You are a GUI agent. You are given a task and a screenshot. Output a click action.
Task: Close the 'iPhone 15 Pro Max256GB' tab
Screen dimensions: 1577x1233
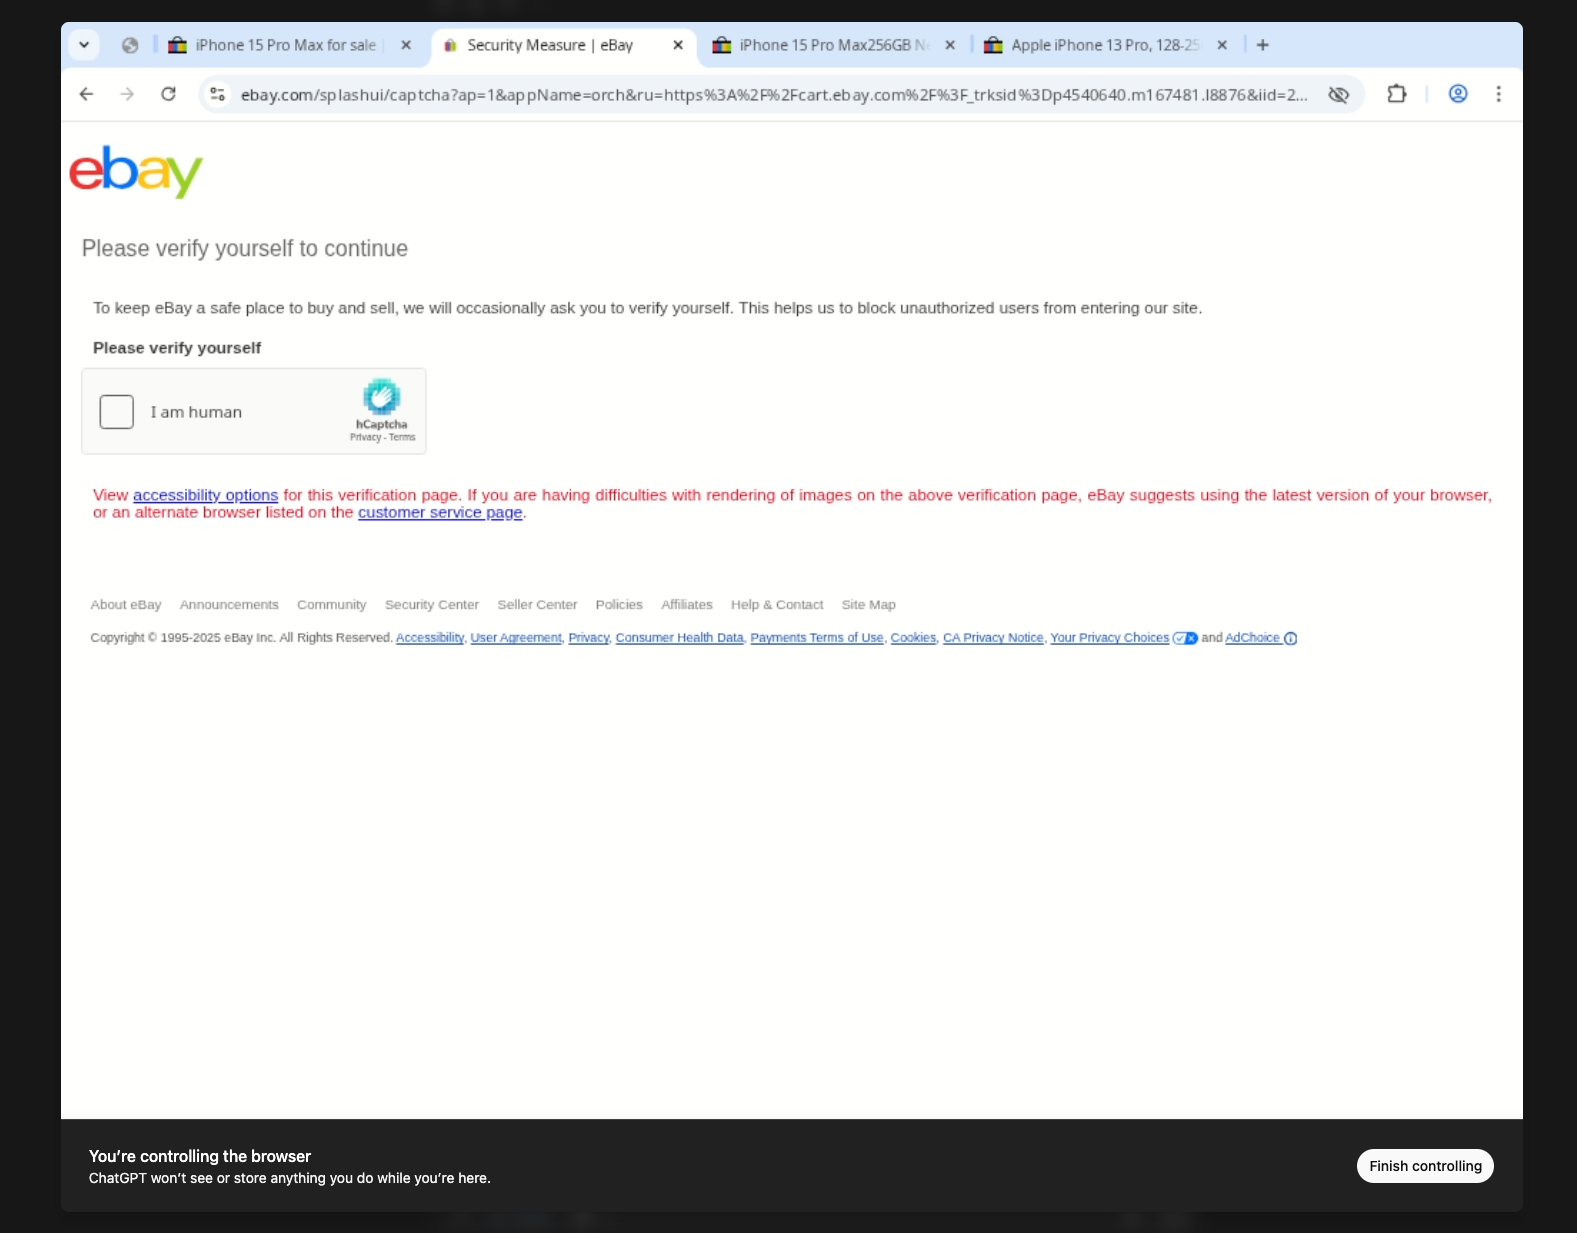point(950,45)
